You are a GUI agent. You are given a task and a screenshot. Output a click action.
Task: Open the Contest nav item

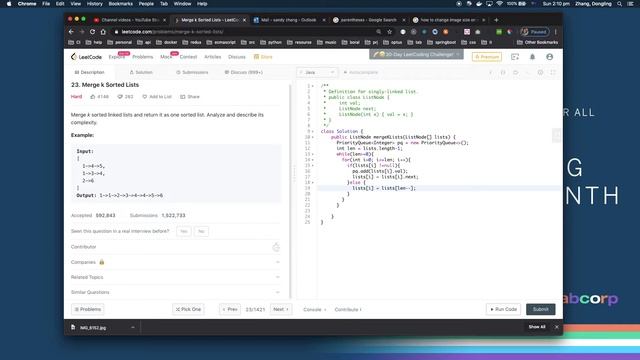click(188, 57)
